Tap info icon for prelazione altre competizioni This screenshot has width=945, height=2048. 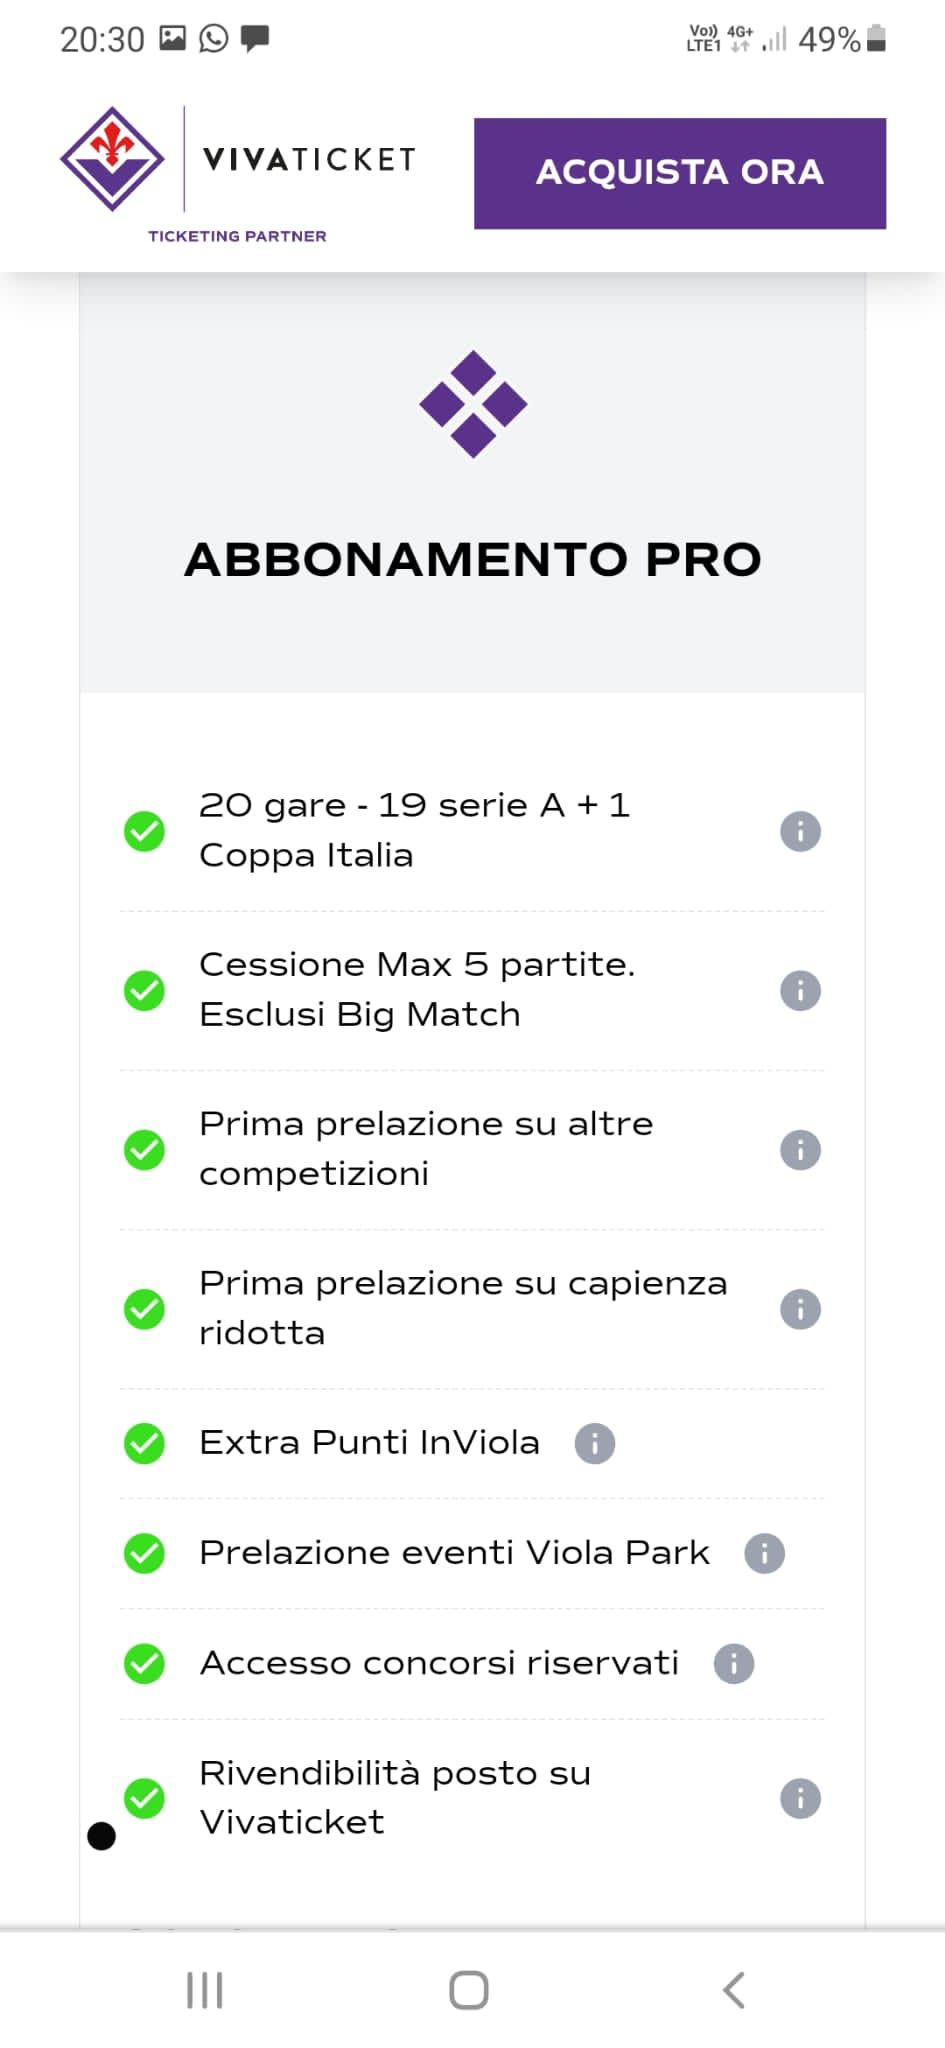tap(800, 1150)
